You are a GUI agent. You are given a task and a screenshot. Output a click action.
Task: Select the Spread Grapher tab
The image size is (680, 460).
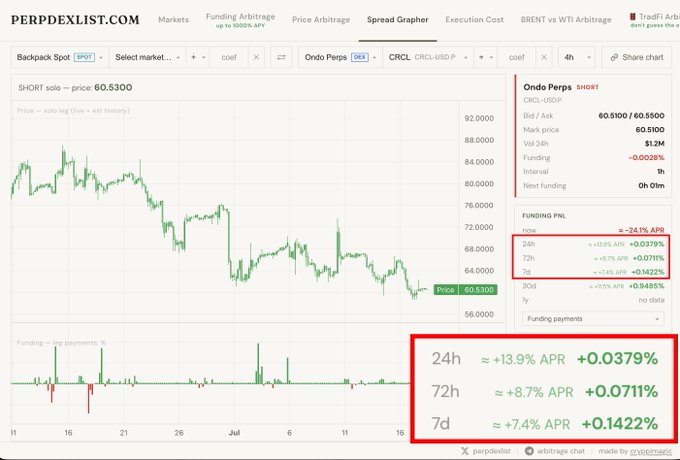398,20
